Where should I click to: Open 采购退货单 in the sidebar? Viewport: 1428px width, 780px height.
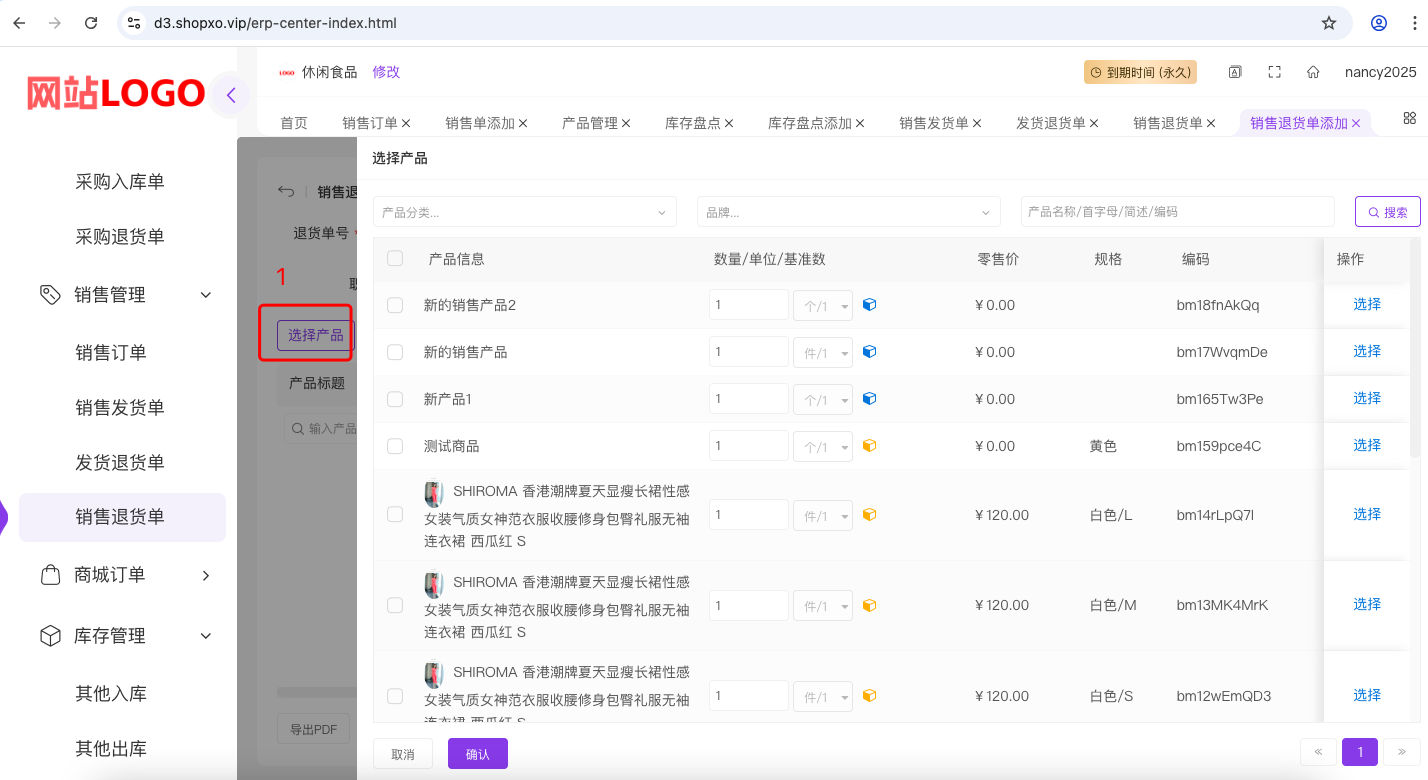pyautogui.click(x=120, y=237)
